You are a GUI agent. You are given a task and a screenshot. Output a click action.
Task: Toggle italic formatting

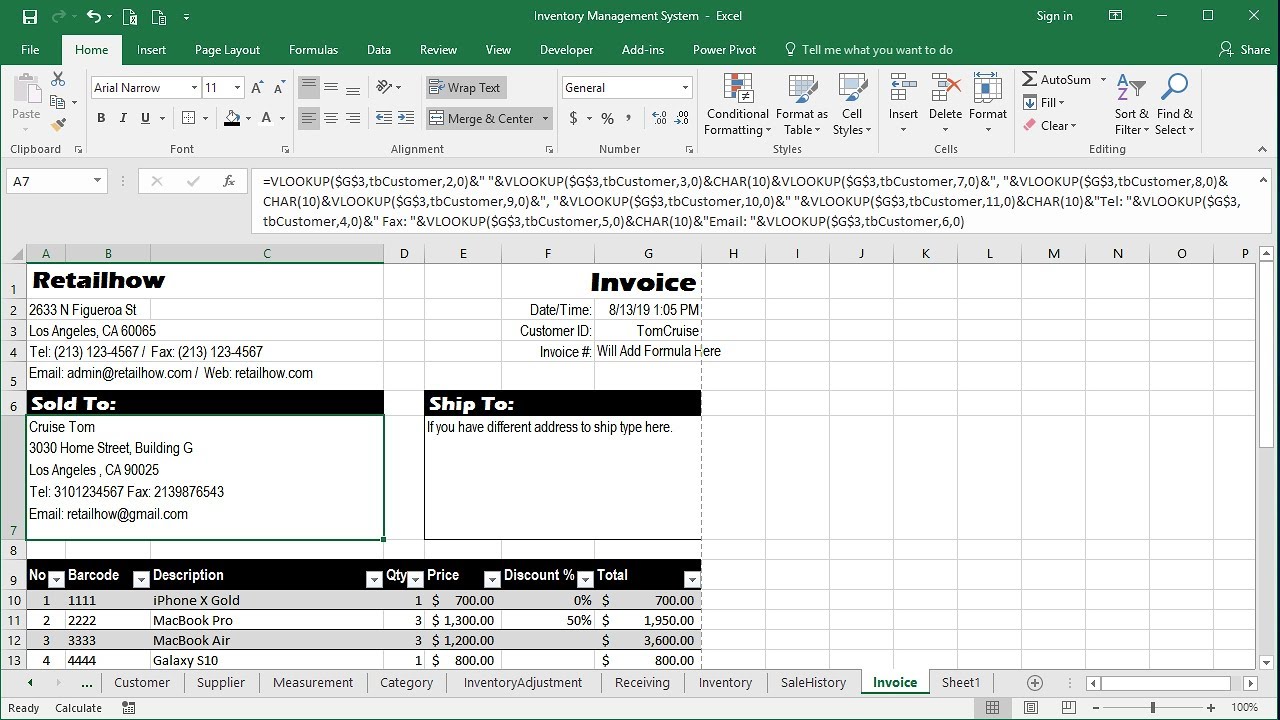coord(123,118)
